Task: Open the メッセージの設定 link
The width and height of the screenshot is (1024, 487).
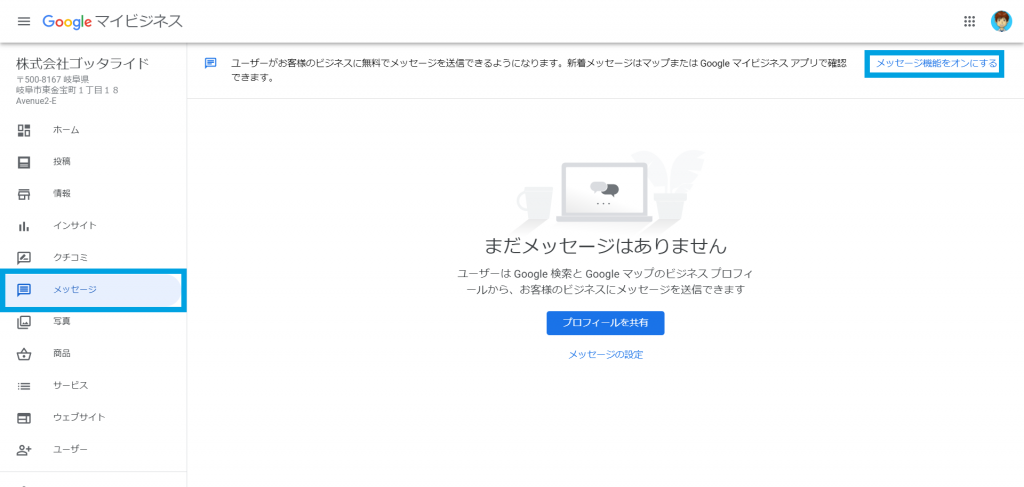Action: 605,355
